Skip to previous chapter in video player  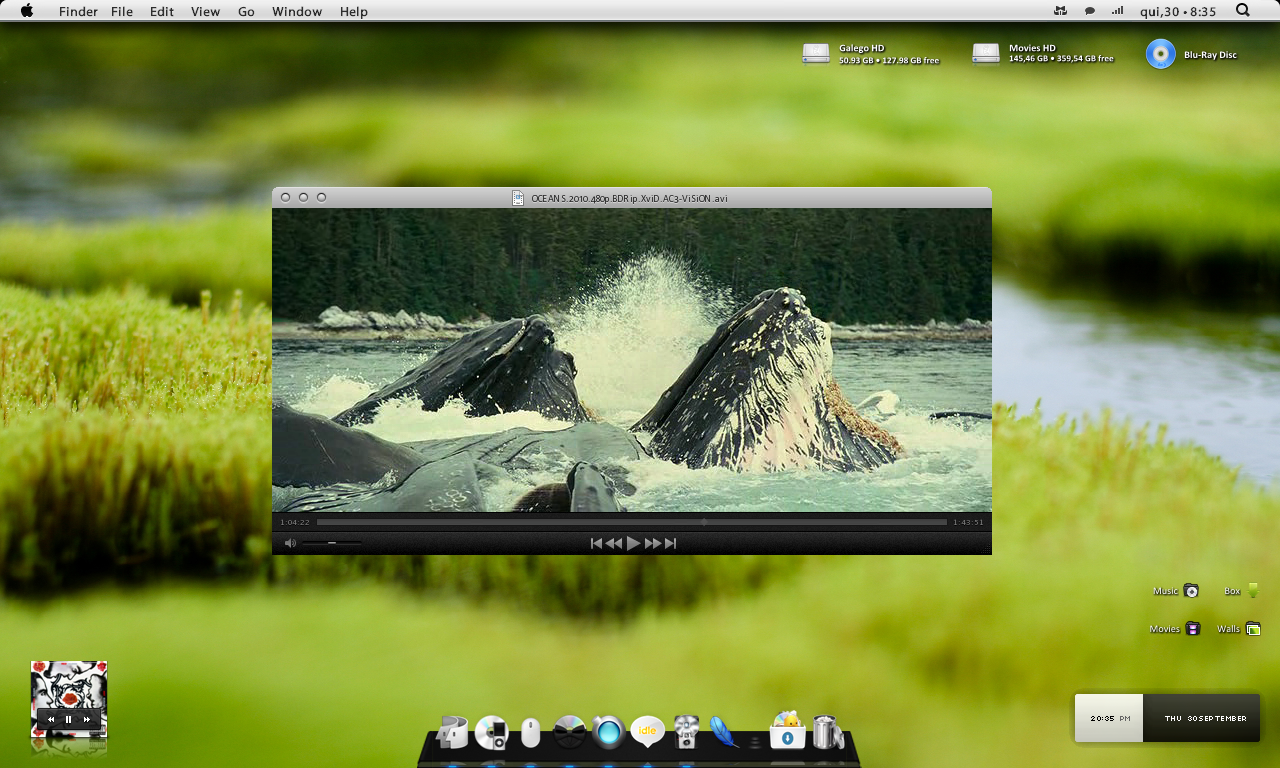[x=596, y=543]
